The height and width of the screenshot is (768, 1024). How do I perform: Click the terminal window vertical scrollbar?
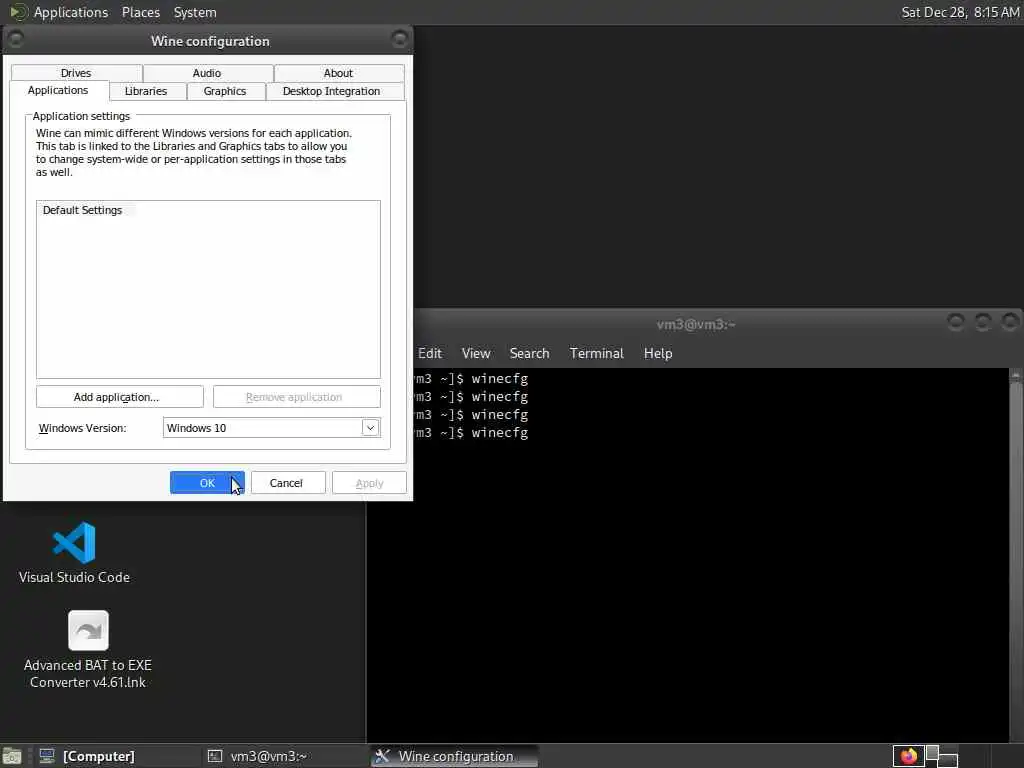tap(1016, 555)
